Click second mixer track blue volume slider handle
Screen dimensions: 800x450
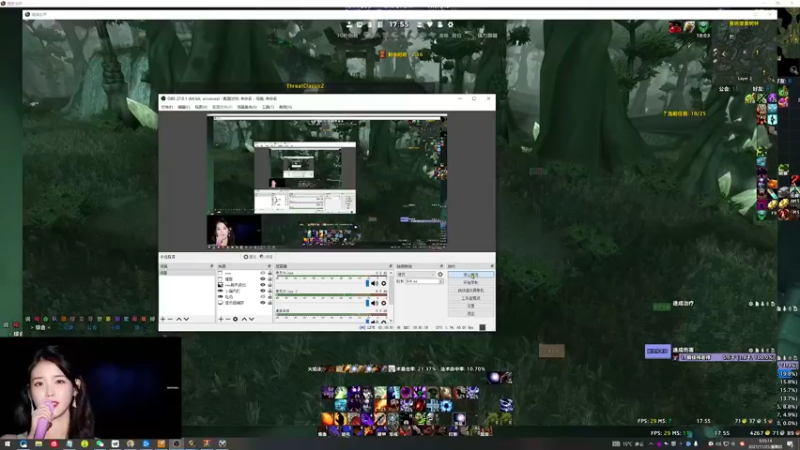point(367,303)
